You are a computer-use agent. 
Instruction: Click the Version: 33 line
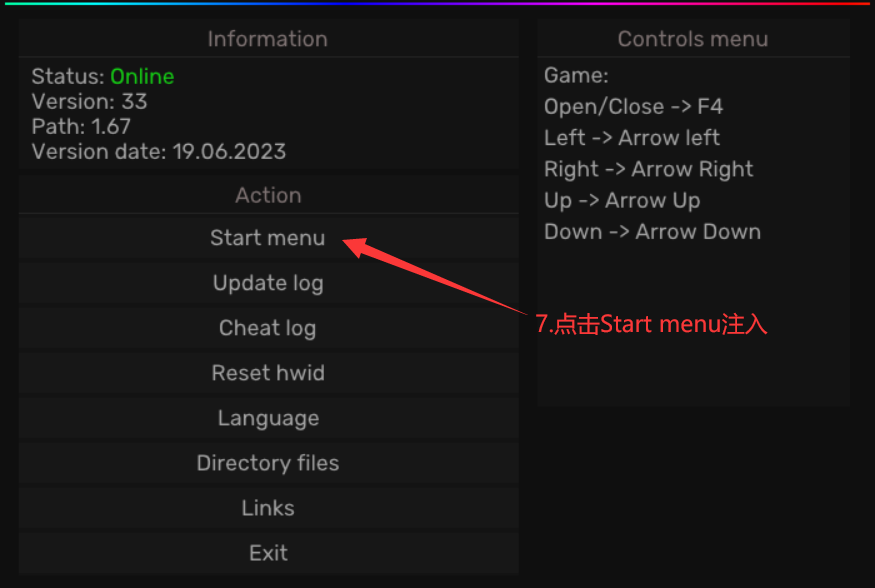(89, 101)
